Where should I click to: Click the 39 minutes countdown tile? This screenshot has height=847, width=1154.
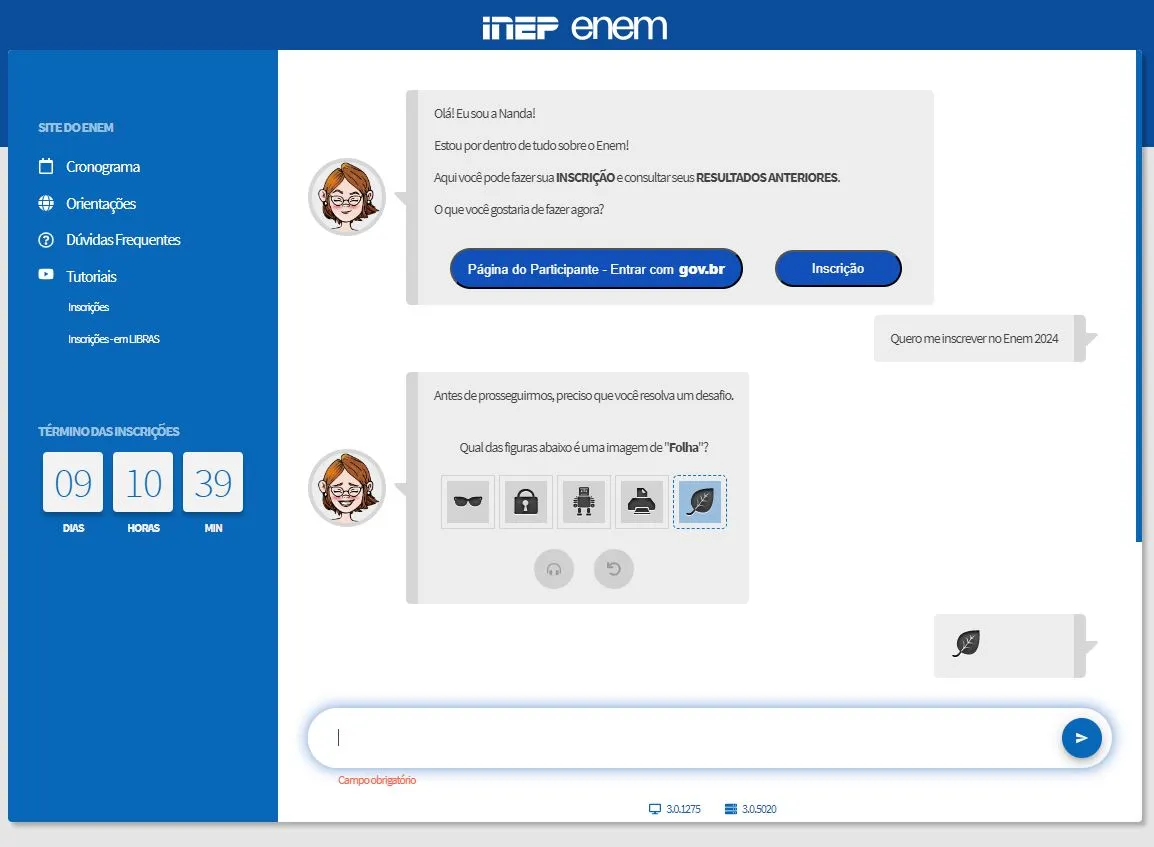[x=213, y=482]
